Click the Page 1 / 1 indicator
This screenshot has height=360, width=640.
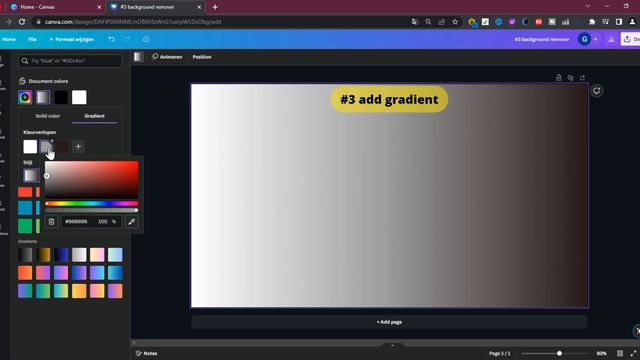coord(500,353)
